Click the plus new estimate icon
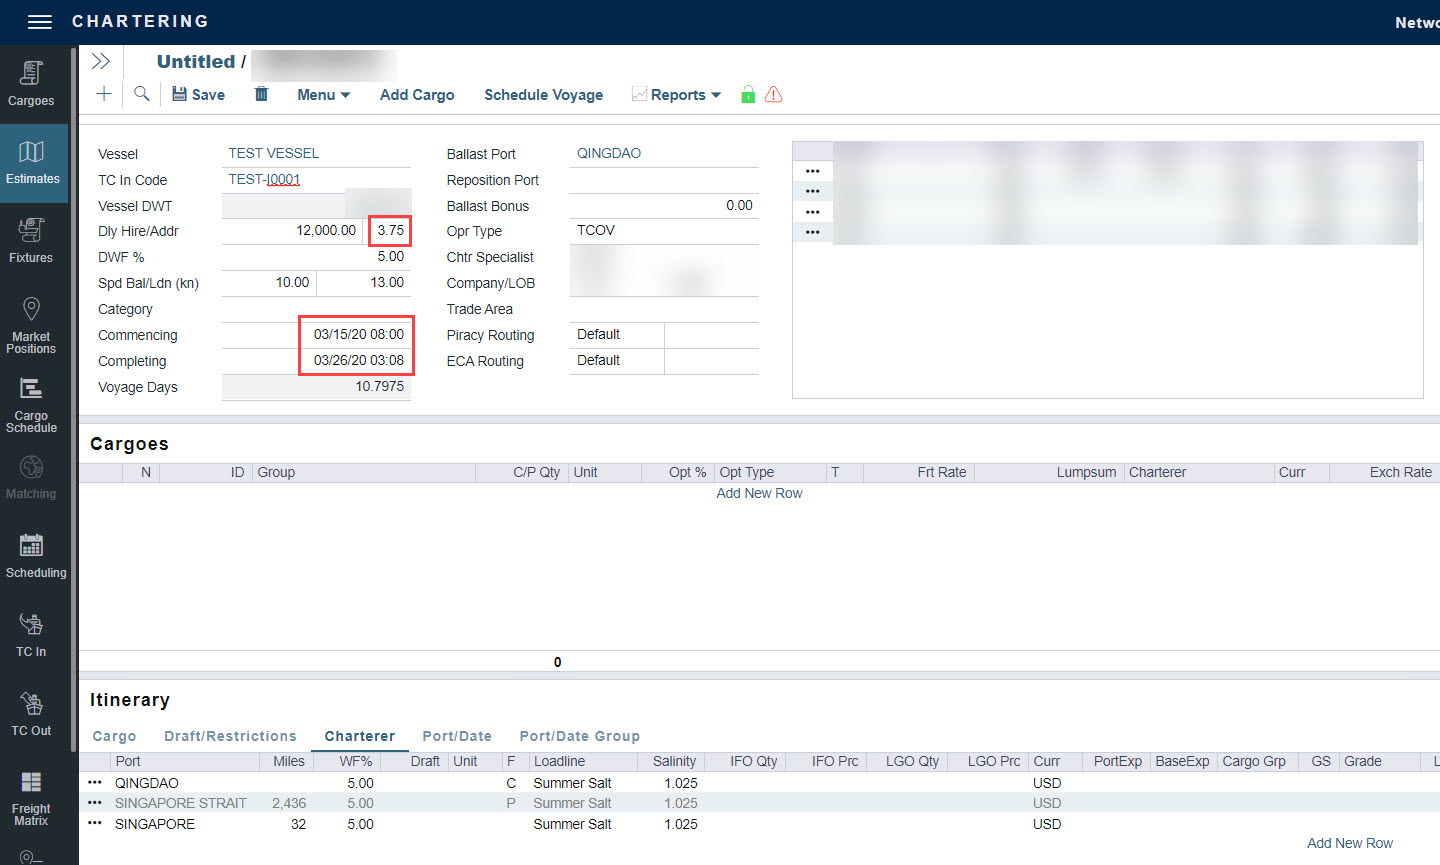1440x865 pixels. 104,94
